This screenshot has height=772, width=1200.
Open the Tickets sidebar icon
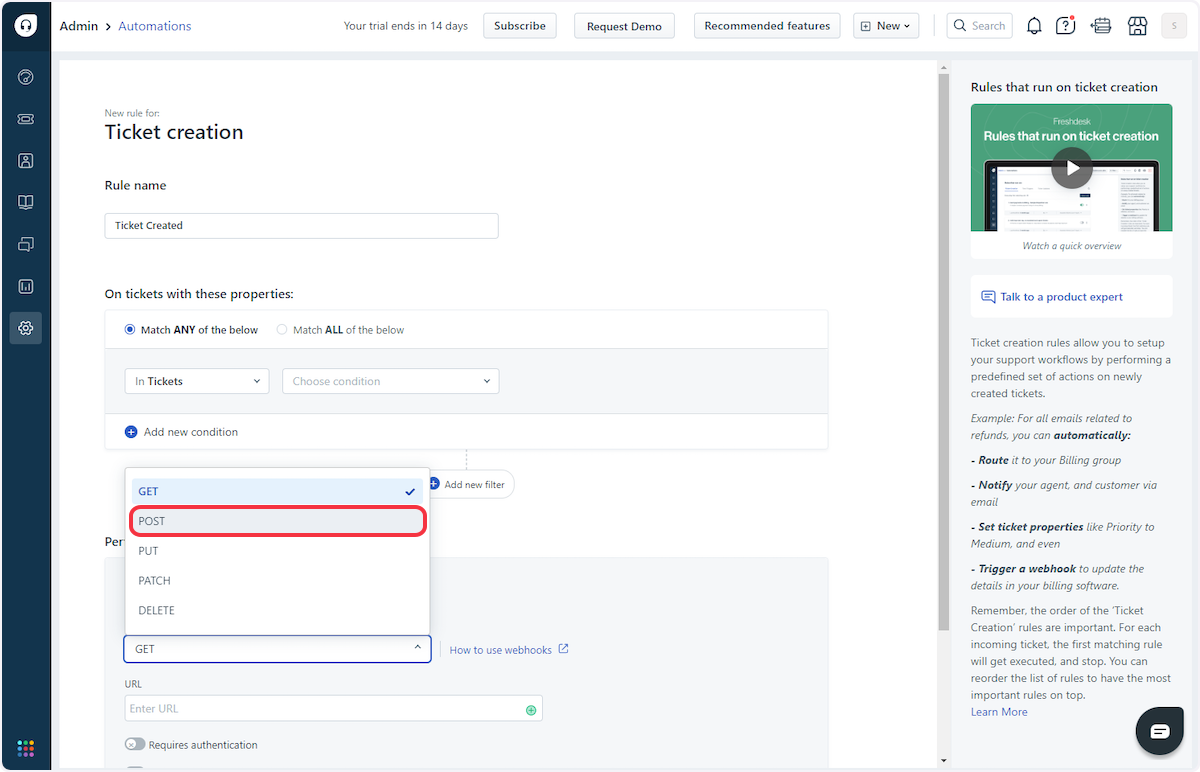[26, 119]
